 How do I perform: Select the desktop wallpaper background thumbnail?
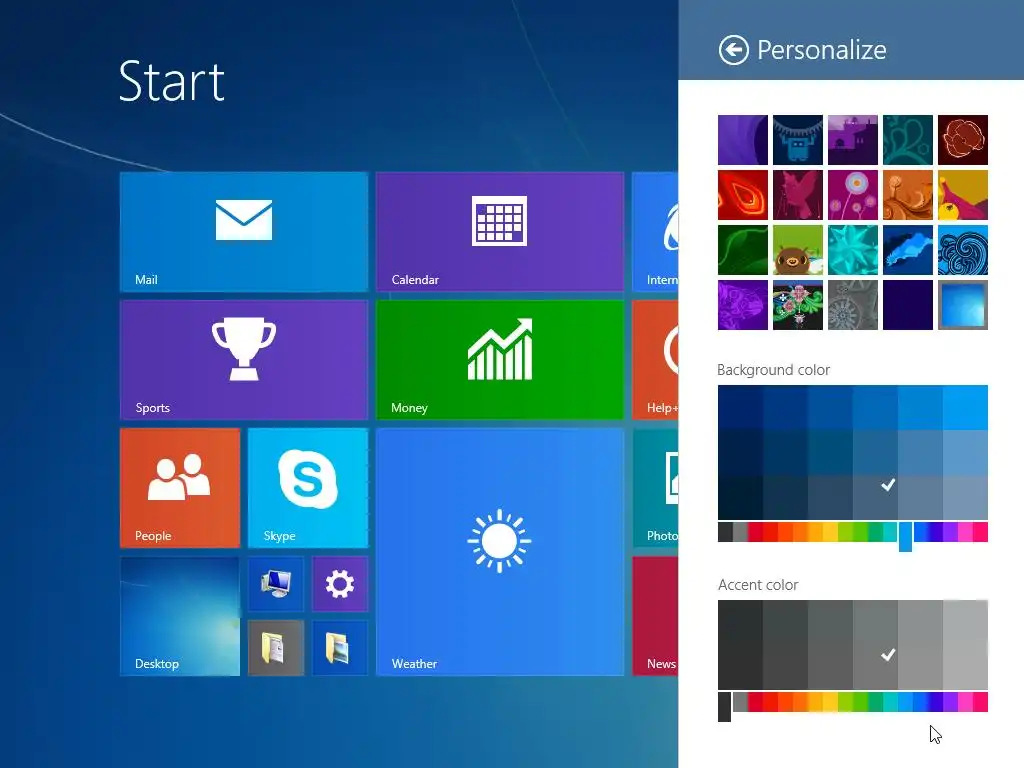[963, 305]
